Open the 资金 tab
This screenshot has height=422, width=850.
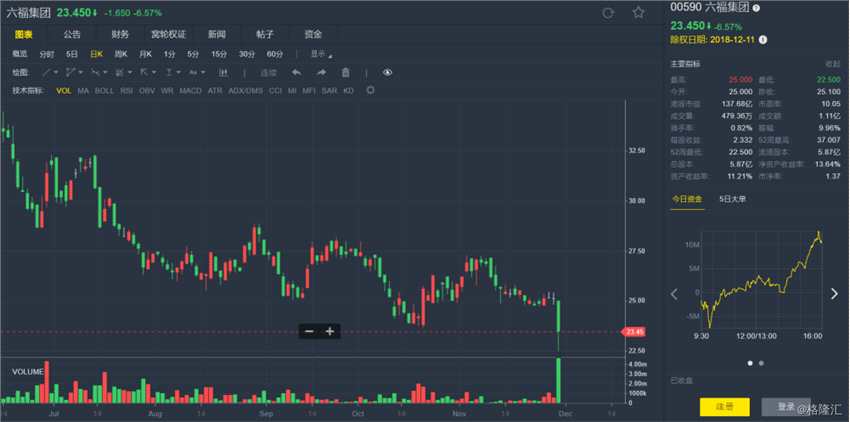tap(313, 35)
